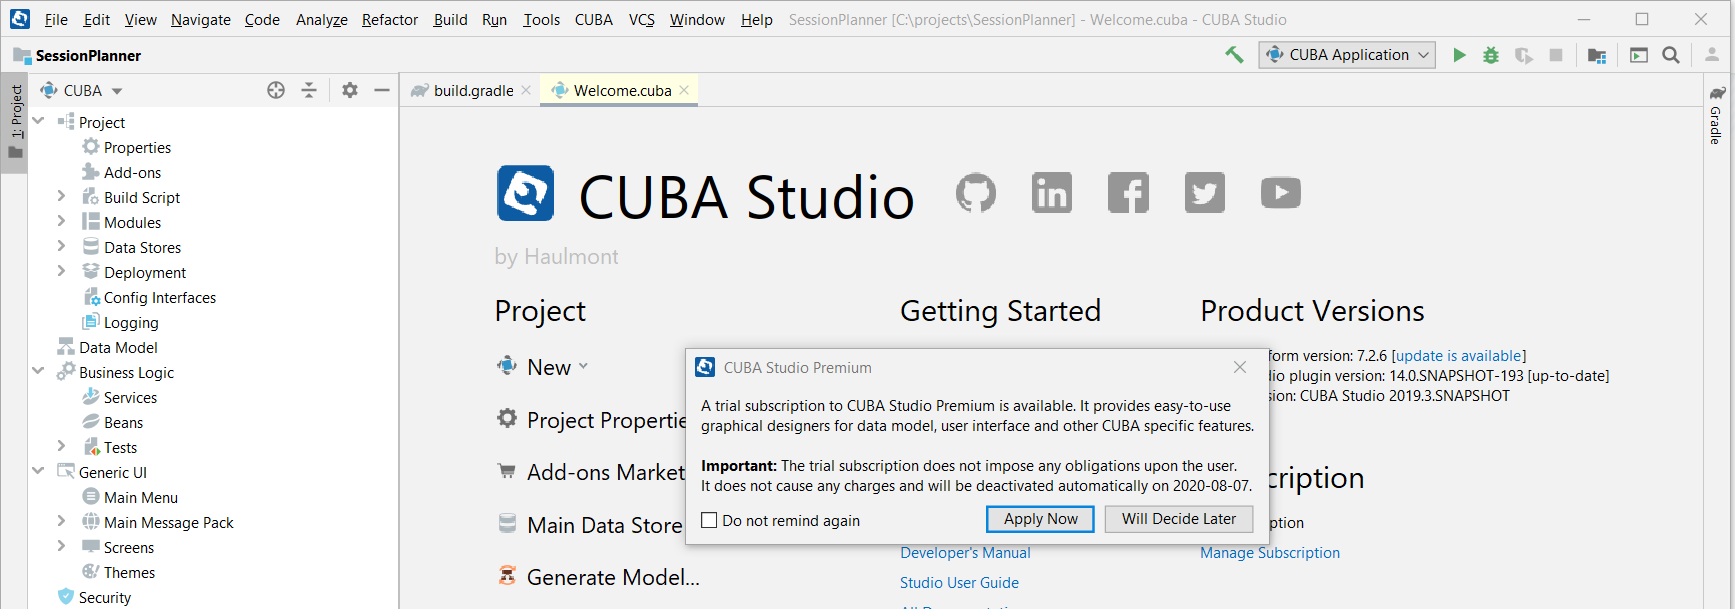Image resolution: width=1735 pixels, height=609 pixels.
Task: Click the green Run arrow icon
Action: (x=1459, y=55)
